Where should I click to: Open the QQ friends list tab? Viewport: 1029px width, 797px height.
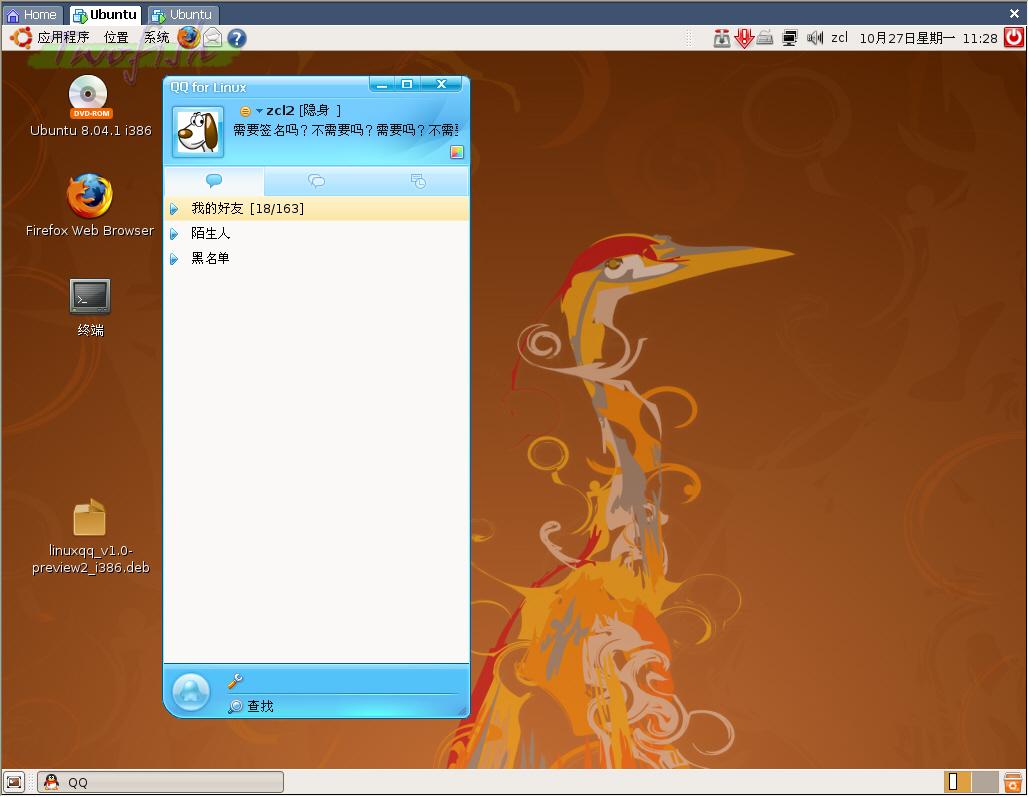214,181
